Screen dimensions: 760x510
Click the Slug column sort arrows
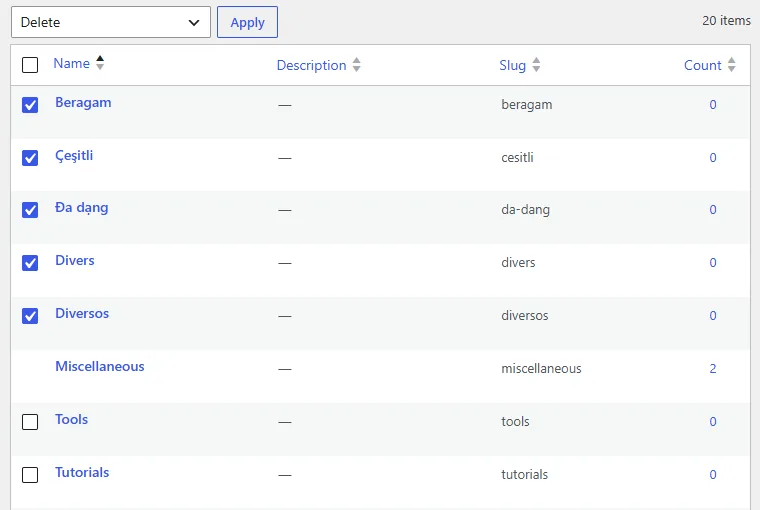coord(536,65)
